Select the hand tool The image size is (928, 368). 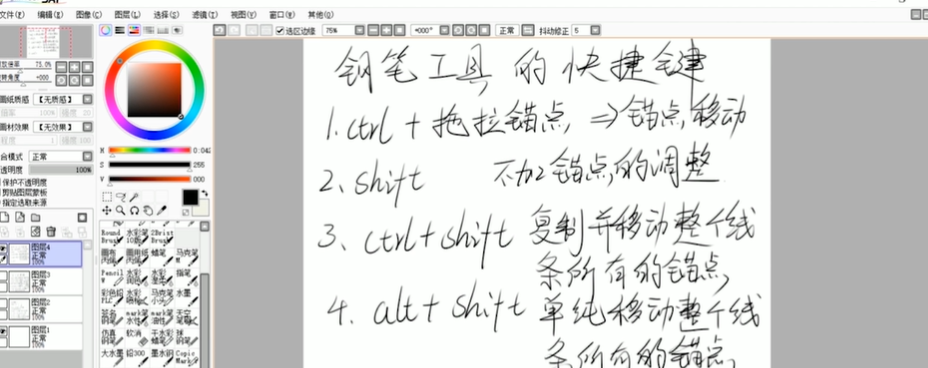pos(148,210)
